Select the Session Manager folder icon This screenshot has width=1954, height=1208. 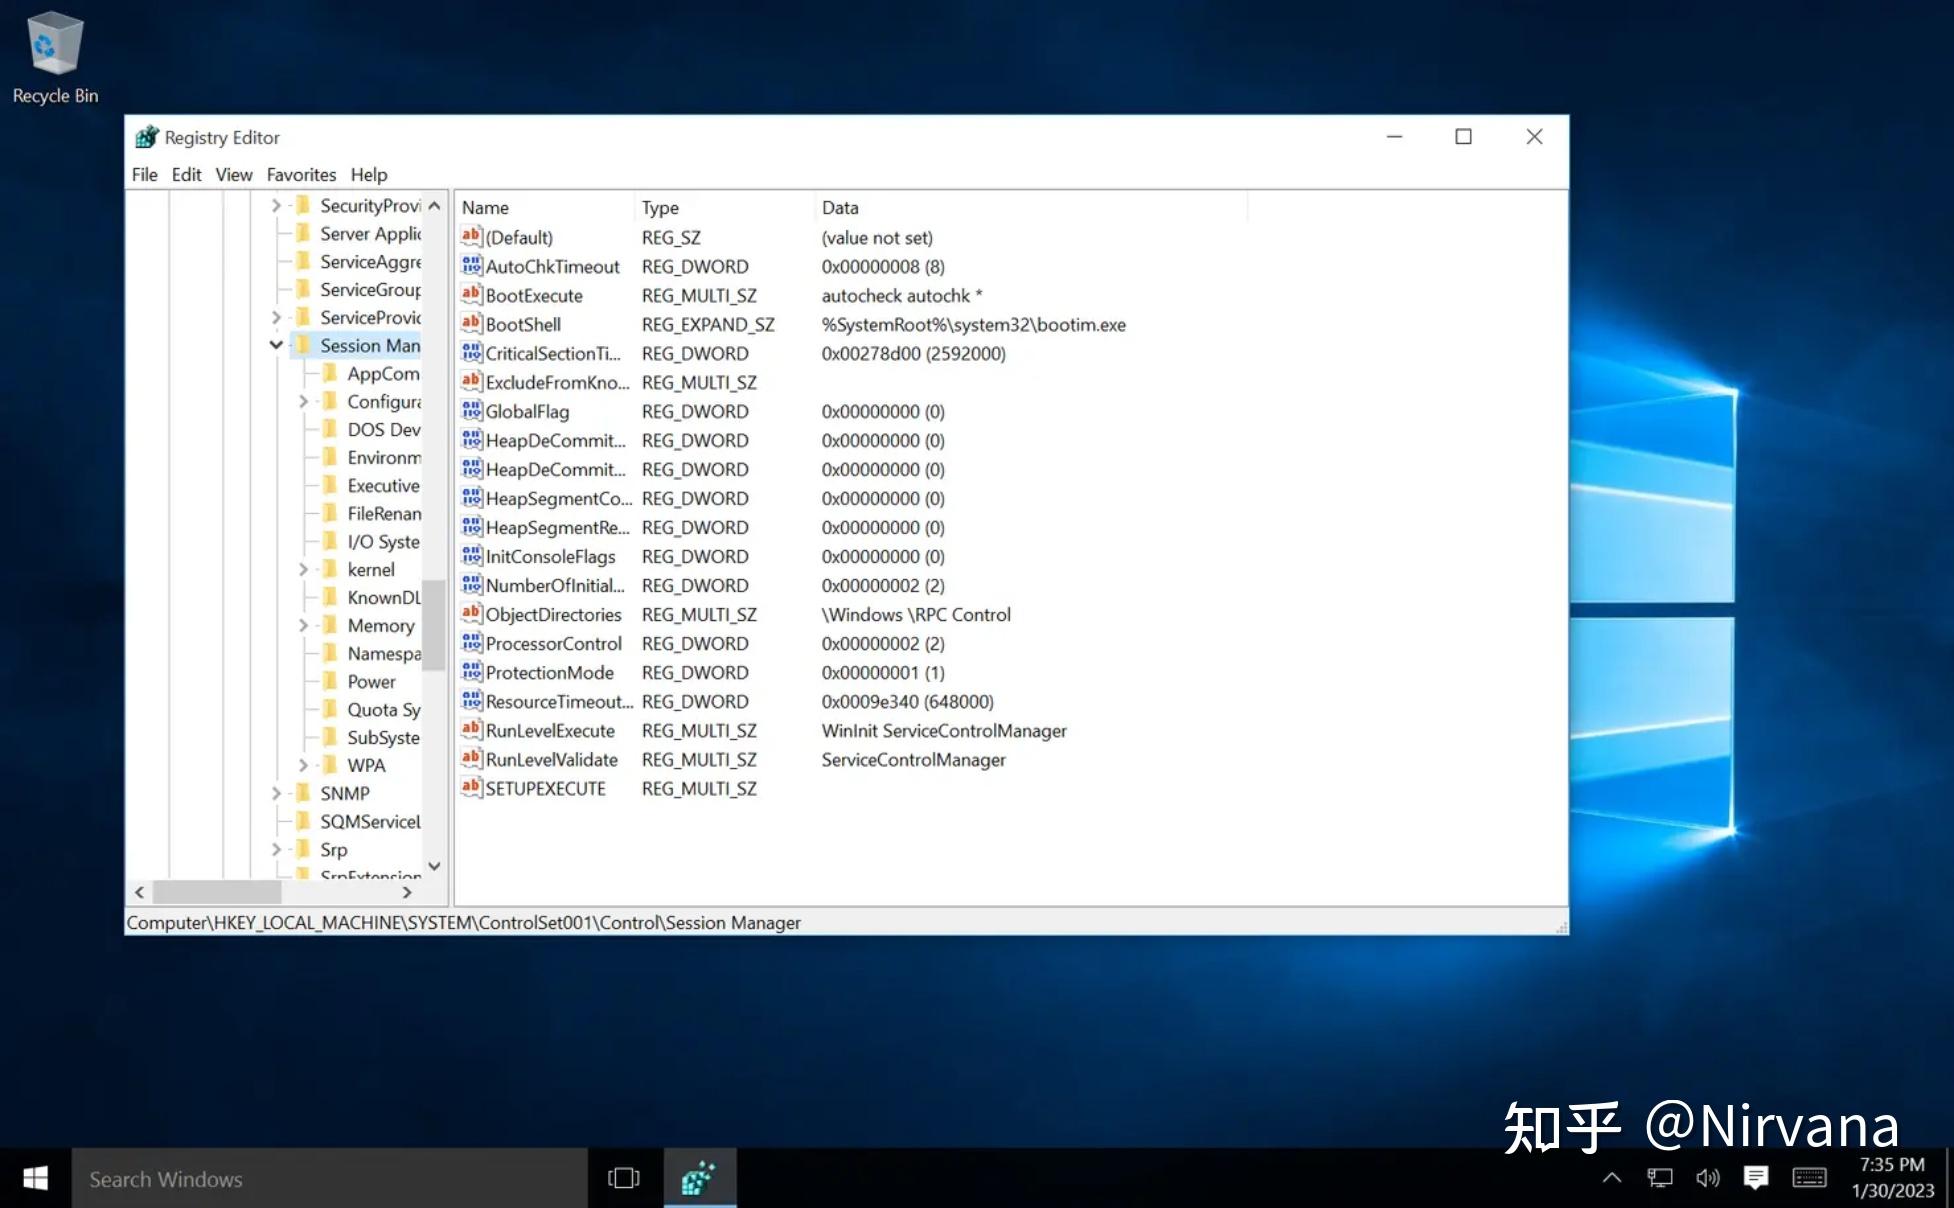[303, 345]
